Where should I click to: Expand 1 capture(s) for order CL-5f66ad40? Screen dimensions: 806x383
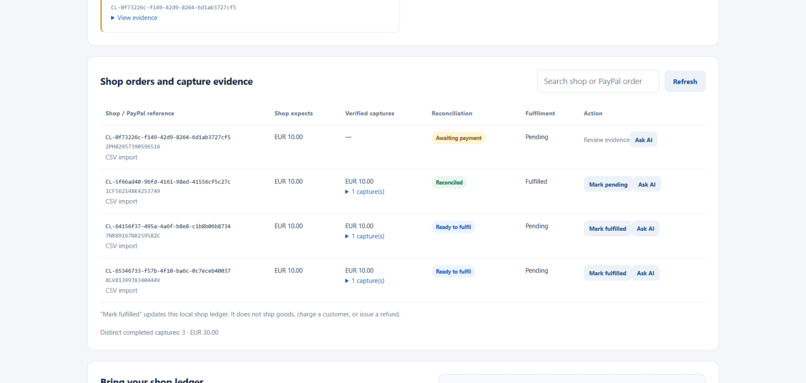click(x=365, y=192)
